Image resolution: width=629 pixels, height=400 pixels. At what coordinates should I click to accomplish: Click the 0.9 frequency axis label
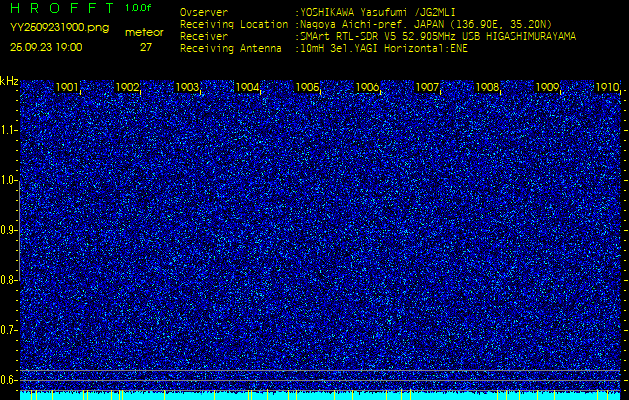(8, 230)
